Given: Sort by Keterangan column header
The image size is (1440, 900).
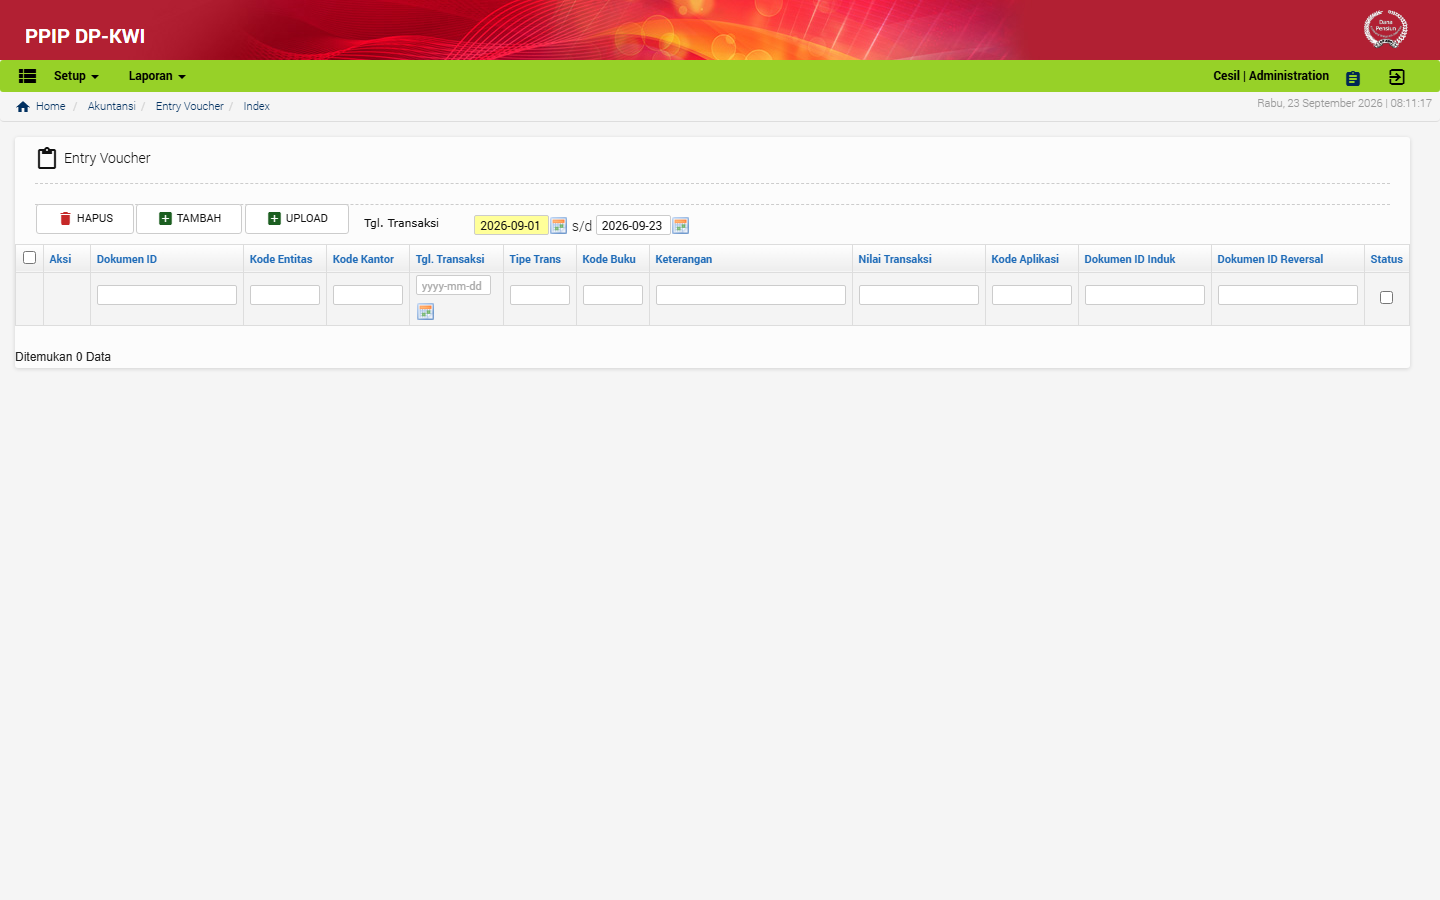Looking at the screenshot, I should (x=684, y=259).
